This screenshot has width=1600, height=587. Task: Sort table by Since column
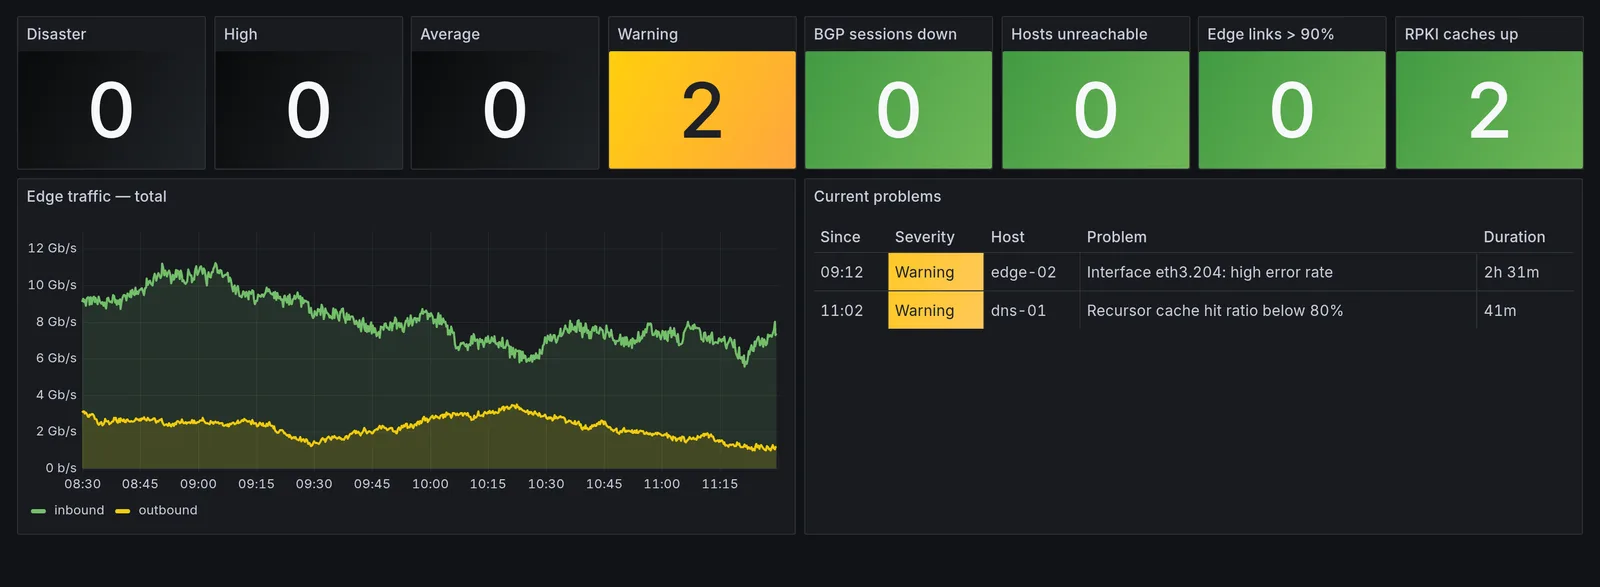pyautogui.click(x=840, y=237)
